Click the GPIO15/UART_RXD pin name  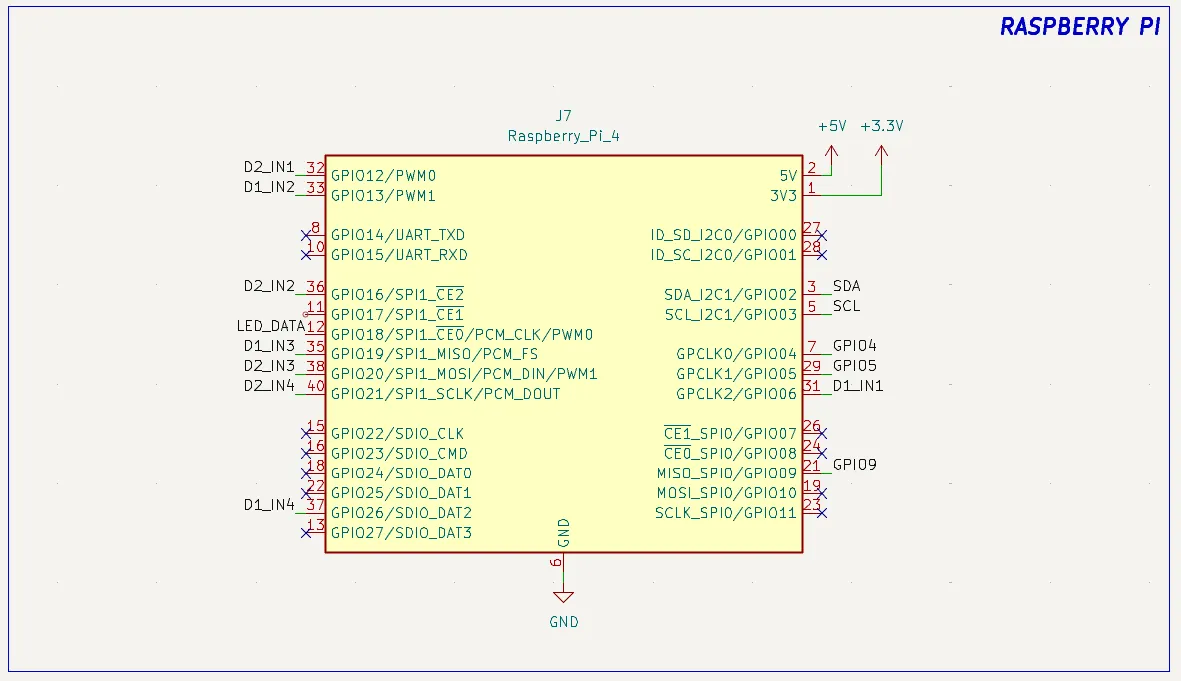point(399,255)
